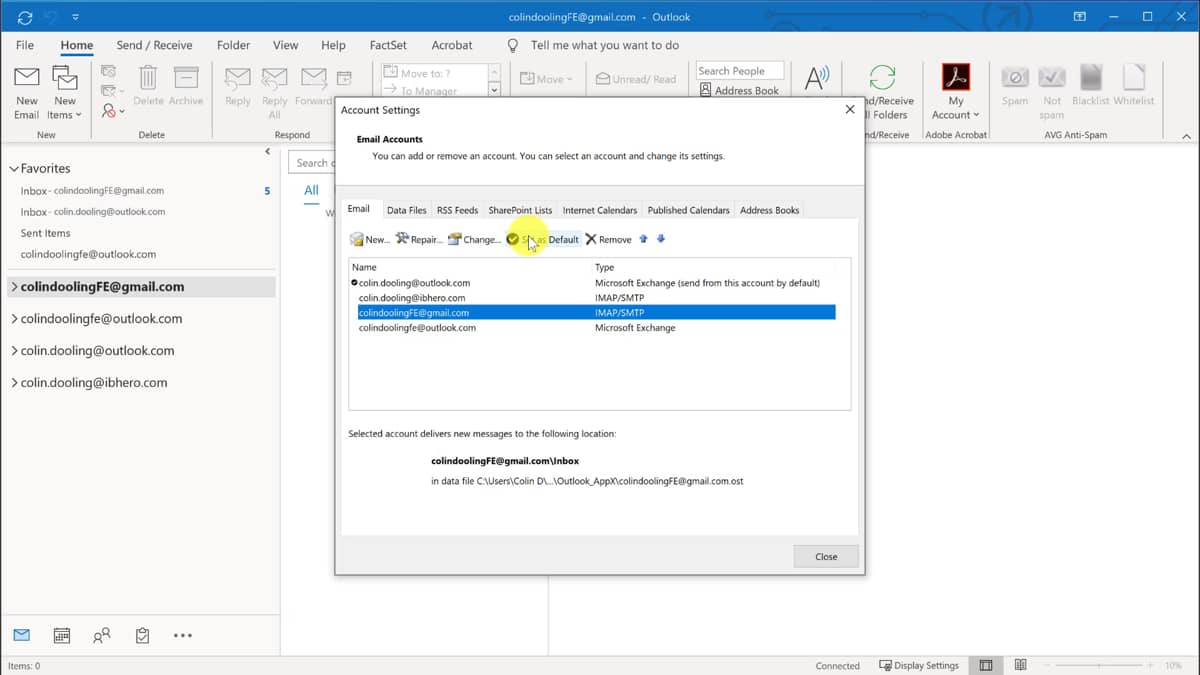Switch to Send / Receive ribbon tab
The image size is (1200, 675).
154,45
